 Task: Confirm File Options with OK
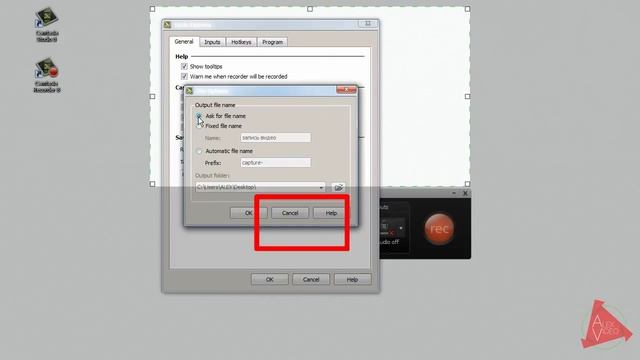pos(249,213)
